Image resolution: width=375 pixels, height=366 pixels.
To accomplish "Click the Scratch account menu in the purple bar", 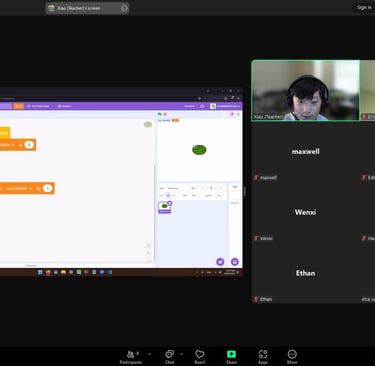I will tap(225, 106).
